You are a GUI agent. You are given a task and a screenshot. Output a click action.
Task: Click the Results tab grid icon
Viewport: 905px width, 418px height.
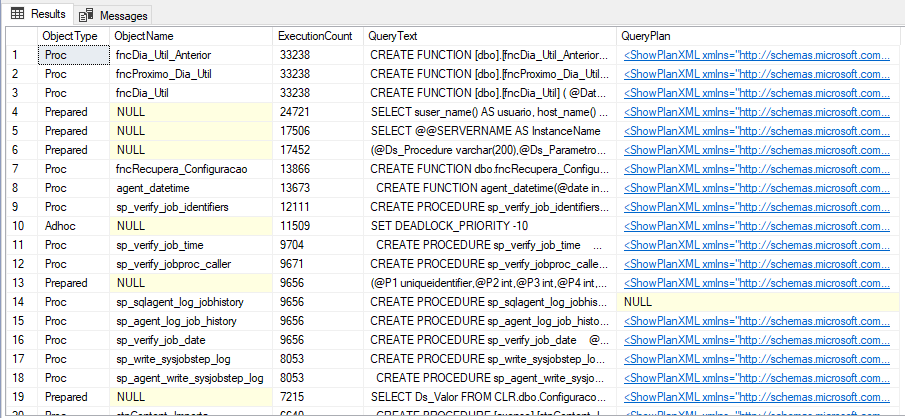click(x=17, y=15)
